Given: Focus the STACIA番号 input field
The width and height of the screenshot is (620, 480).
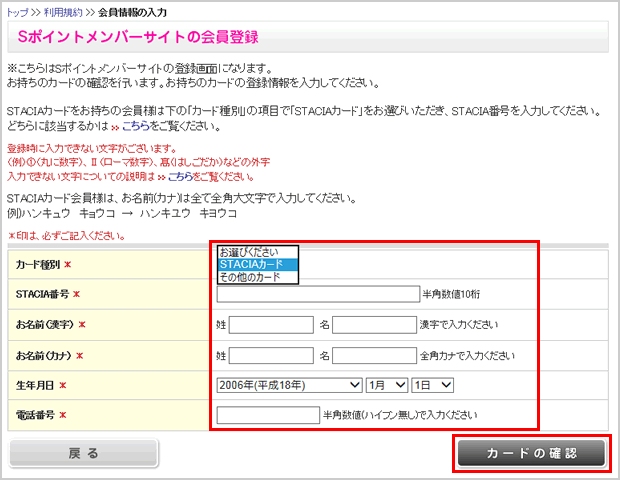Looking at the screenshot, I should [x=318, y=294].
